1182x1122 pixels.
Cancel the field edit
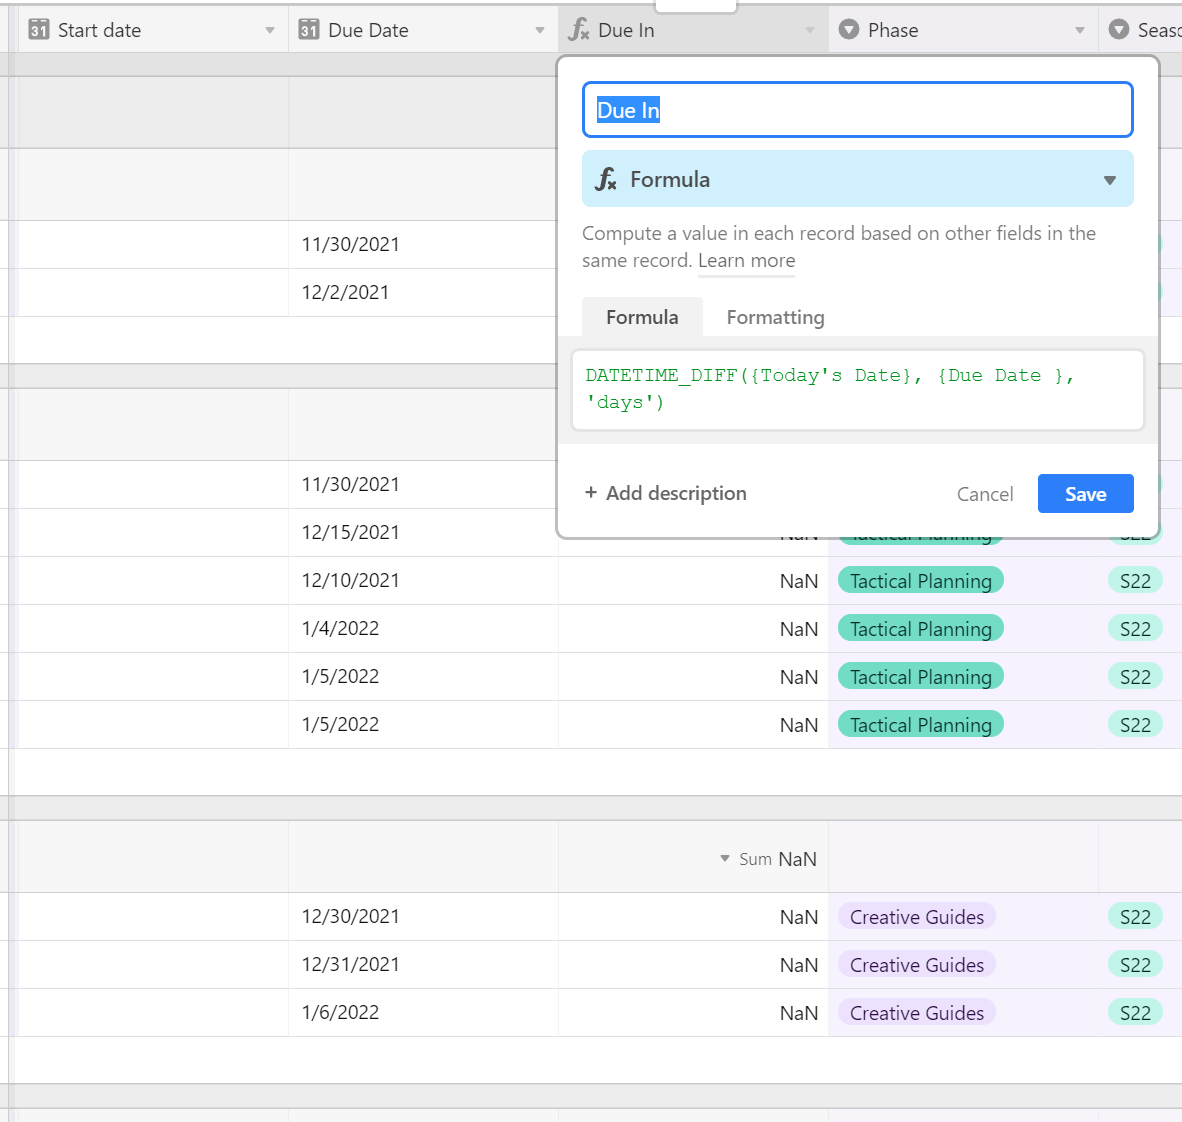click(984, 494)
